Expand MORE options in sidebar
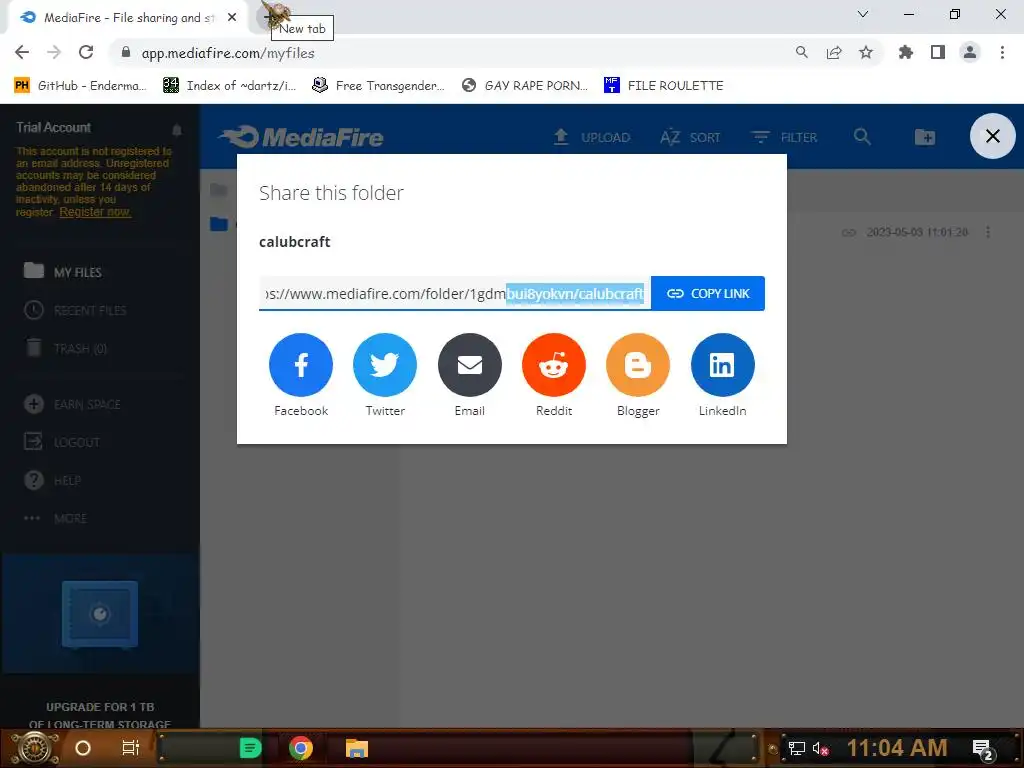Screen dimensions: 1024x768 coord(55,518)
